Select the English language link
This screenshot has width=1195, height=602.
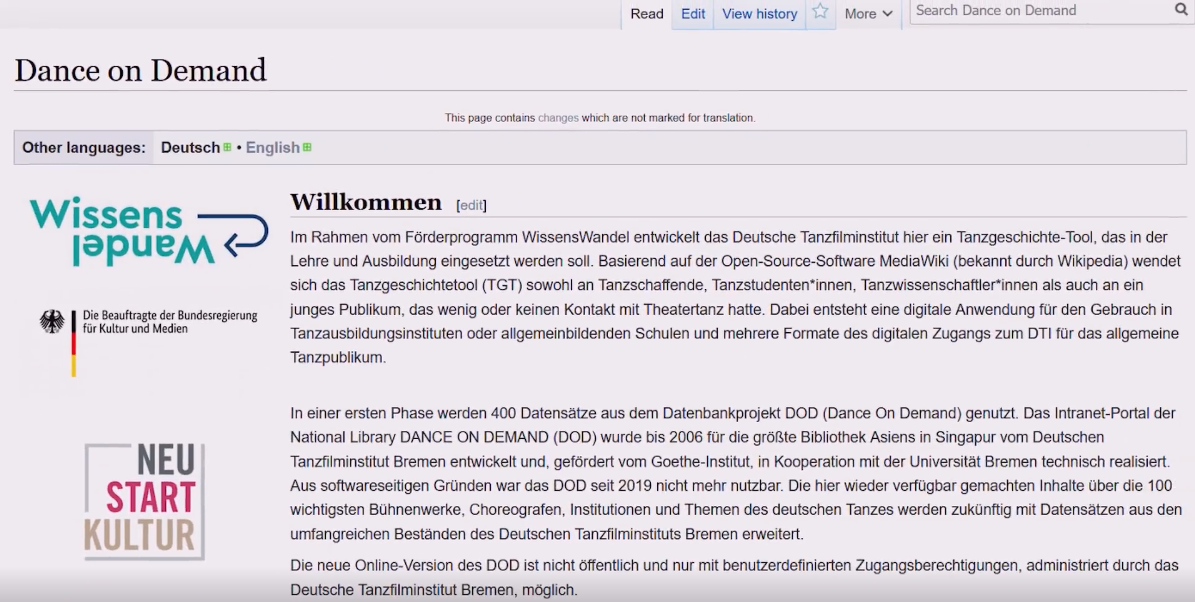[x=272, y=147]
